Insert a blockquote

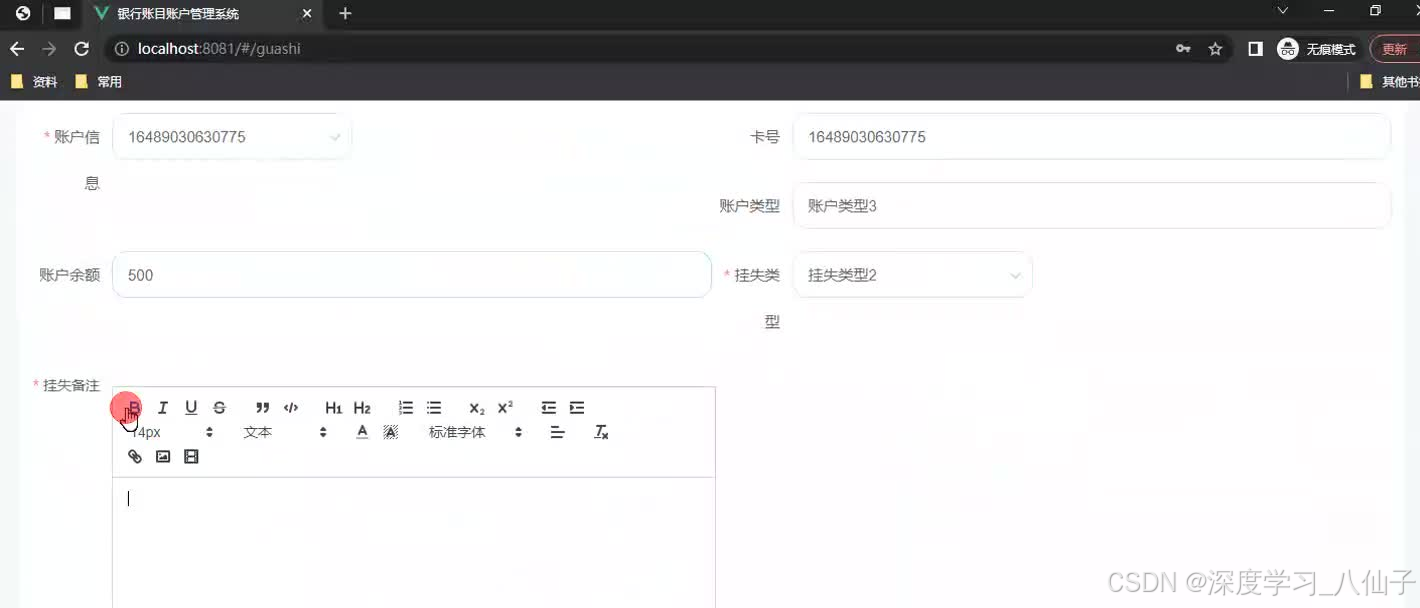coord(262,407)
